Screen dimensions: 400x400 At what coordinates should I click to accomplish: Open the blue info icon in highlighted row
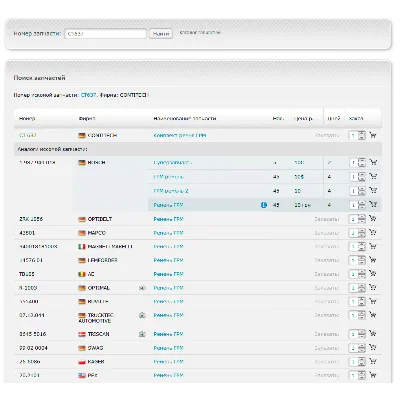tap(264, 205)
